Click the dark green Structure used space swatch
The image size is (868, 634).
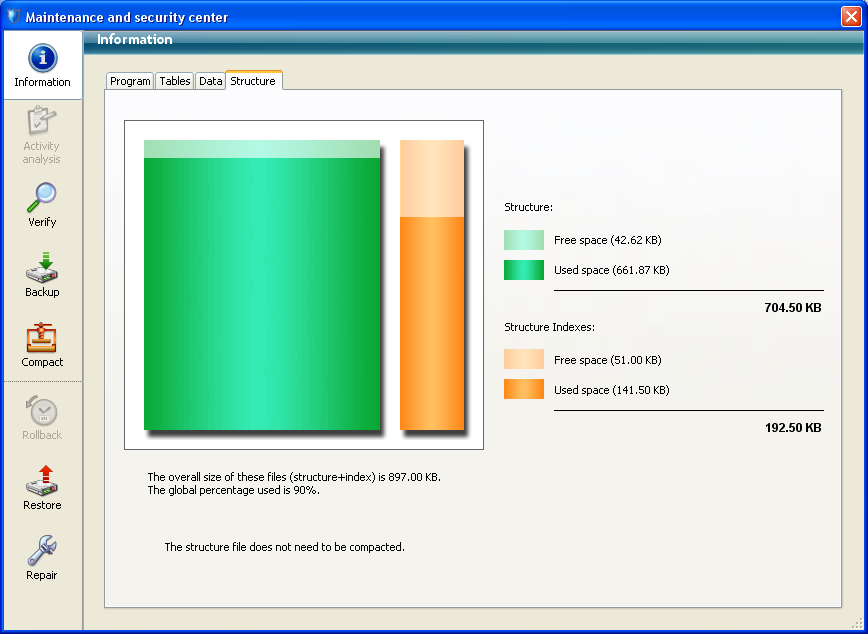coord(524,270)
